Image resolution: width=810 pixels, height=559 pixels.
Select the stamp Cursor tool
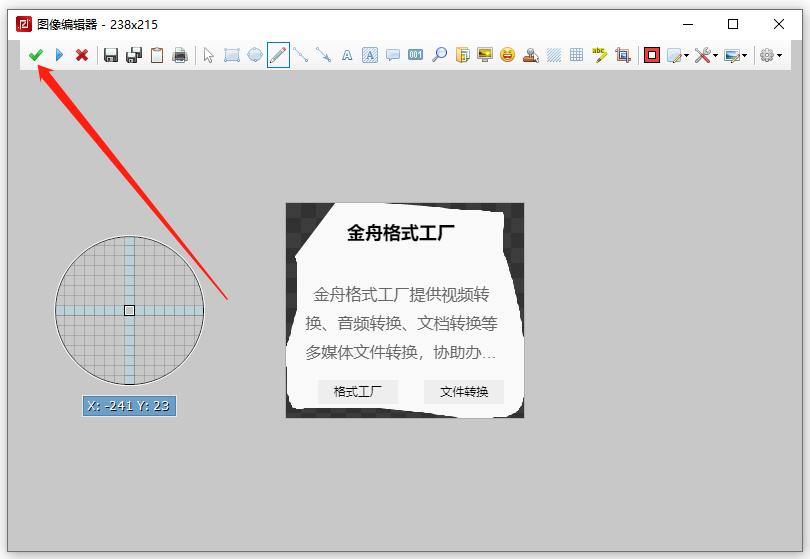(x=531, y=55)
